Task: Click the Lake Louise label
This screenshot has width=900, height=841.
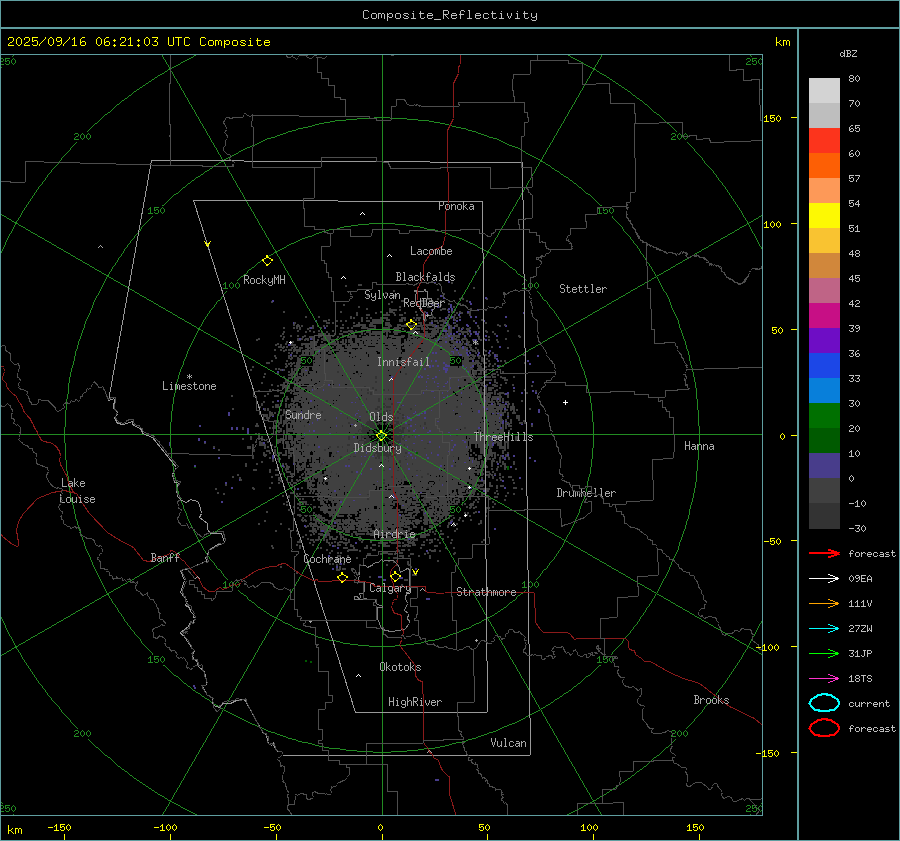Action: 77,491
